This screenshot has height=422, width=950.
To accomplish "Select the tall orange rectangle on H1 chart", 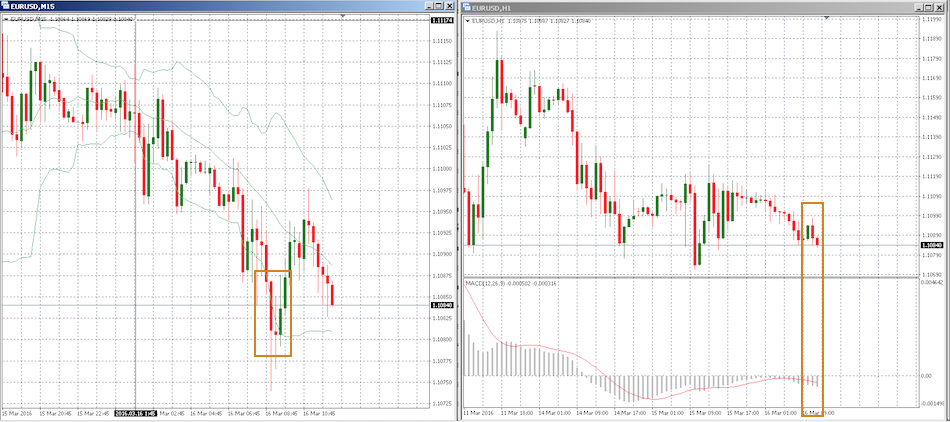I will coord(804,300).
